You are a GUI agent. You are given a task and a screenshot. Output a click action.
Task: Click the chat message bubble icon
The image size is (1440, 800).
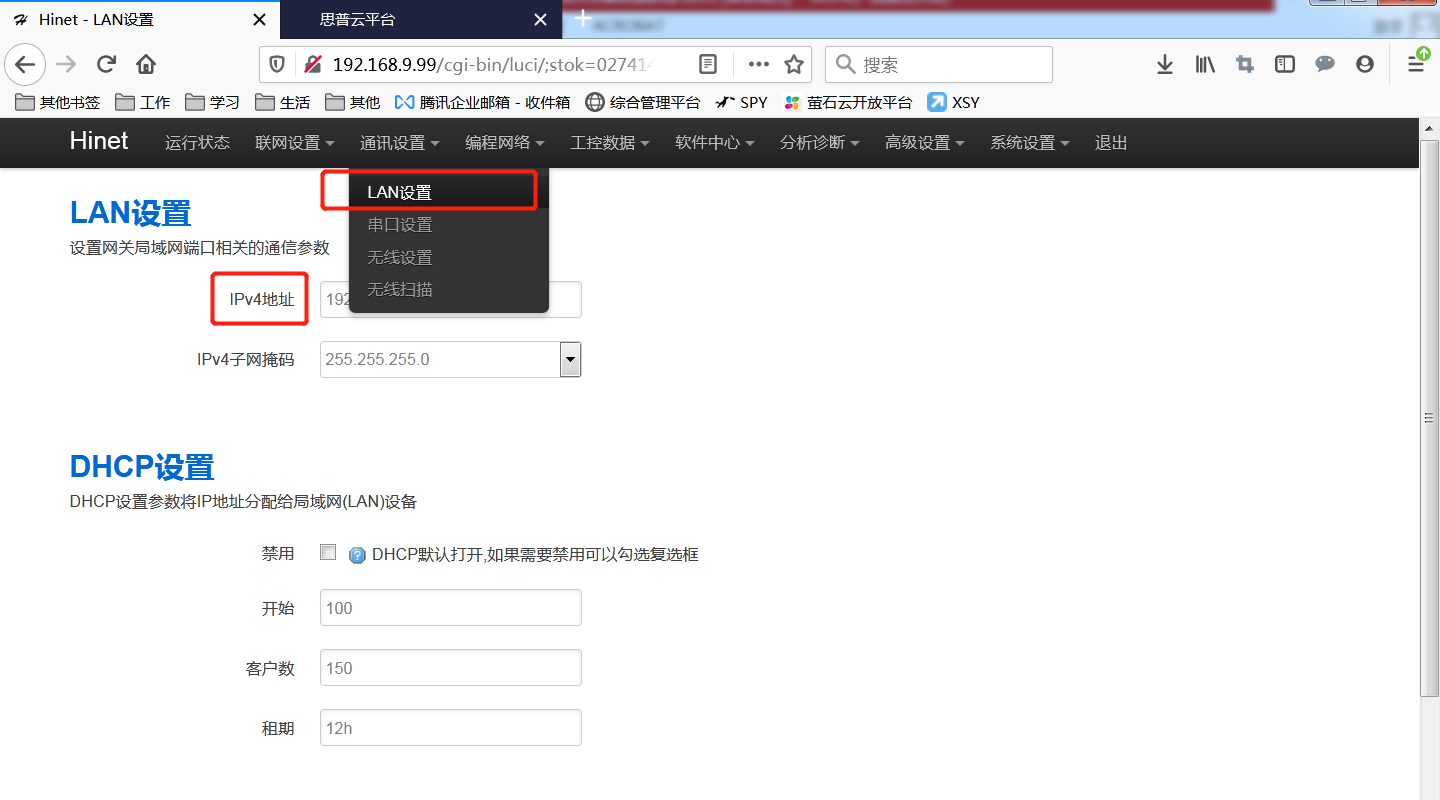click(x=1324, y=63)
